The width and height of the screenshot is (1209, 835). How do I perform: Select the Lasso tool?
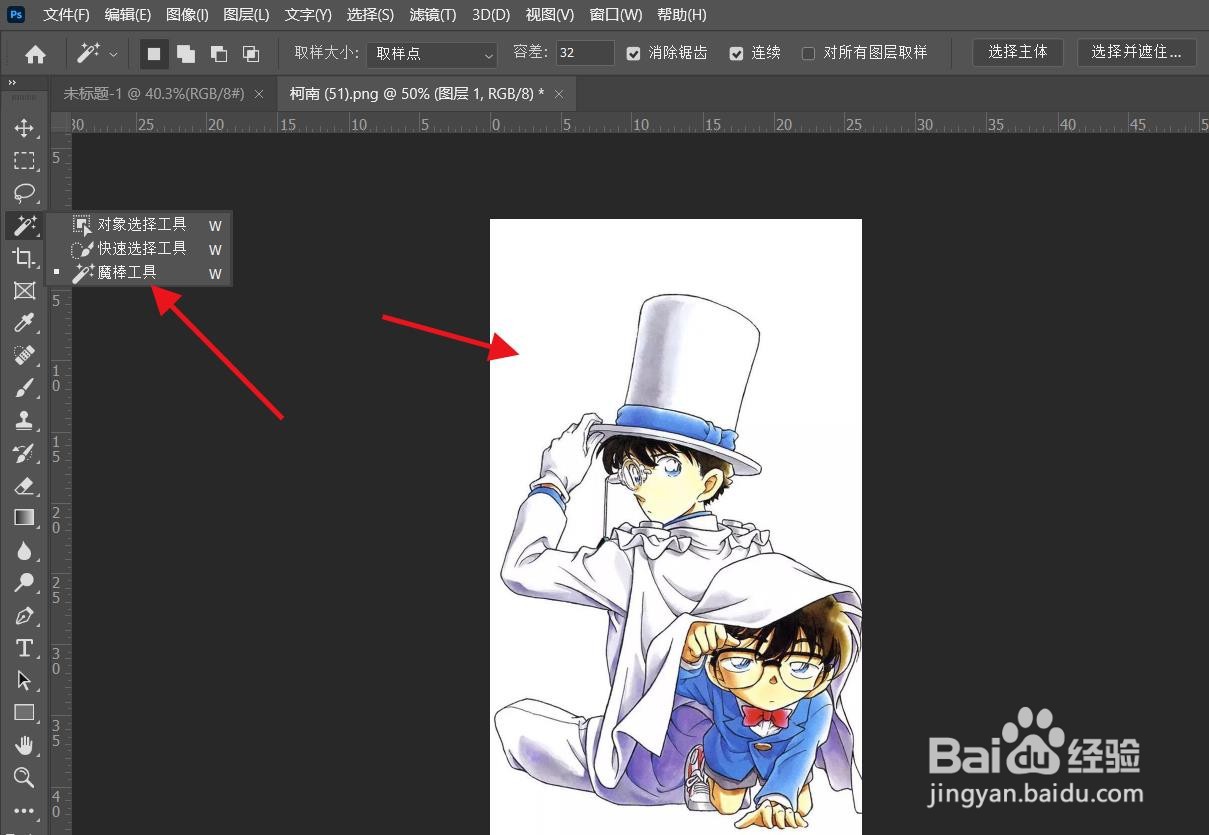(24, 193)
